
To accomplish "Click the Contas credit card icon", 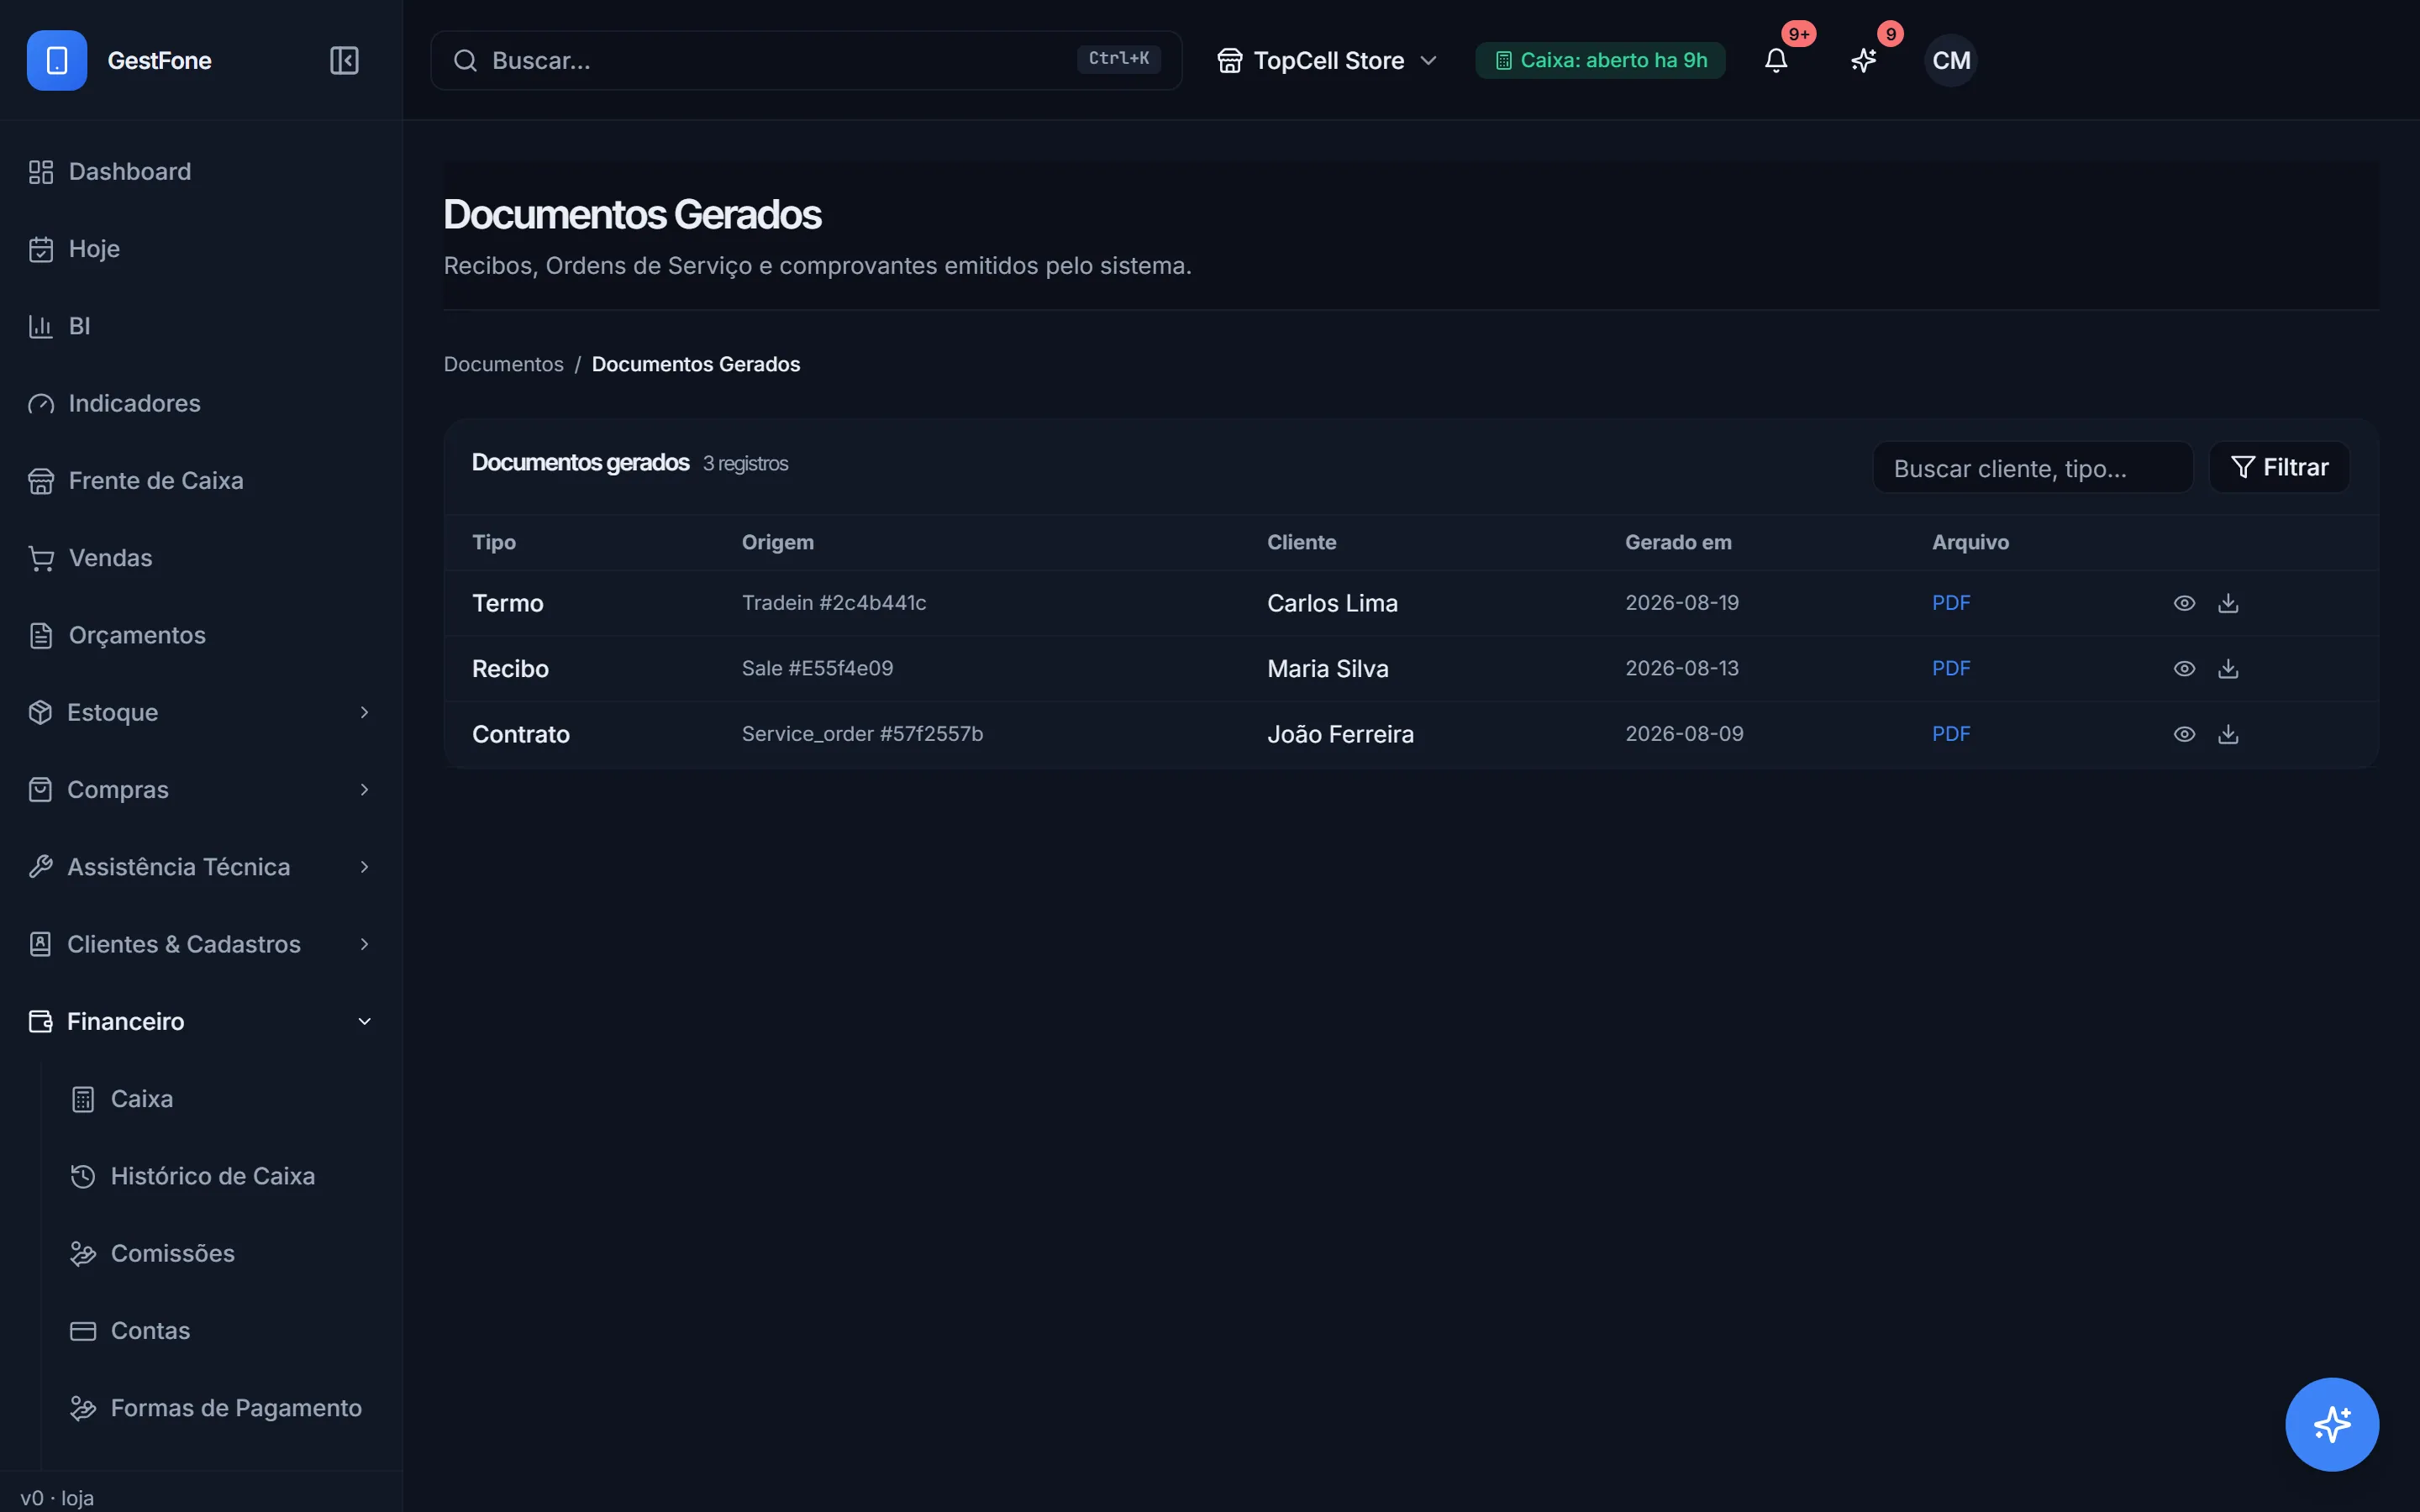I will 83,1331.
